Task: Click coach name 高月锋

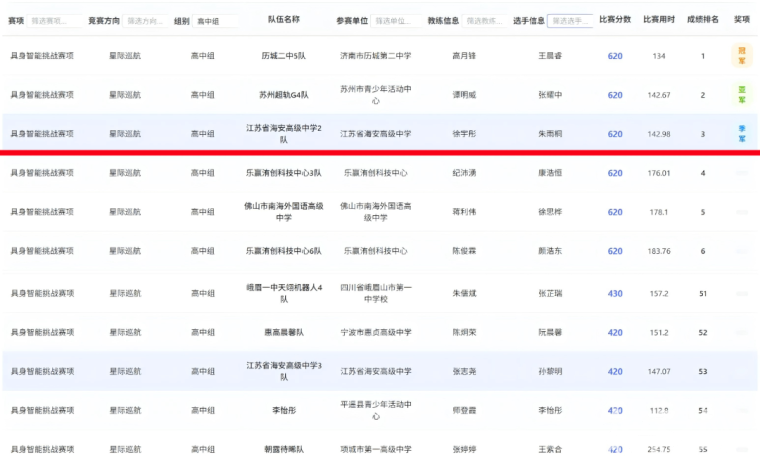Action: pyautogui.click(x=464, y=56)
